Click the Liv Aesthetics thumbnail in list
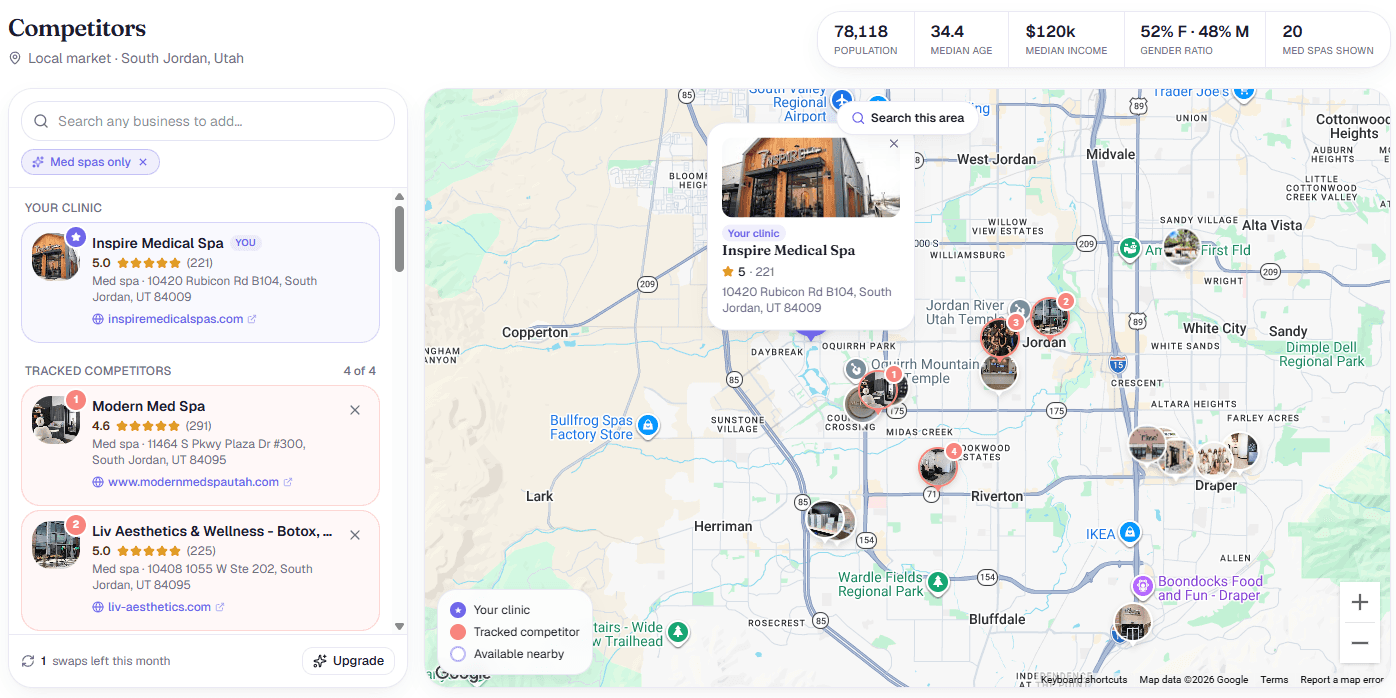1396x698 pixels. [55, 545]
